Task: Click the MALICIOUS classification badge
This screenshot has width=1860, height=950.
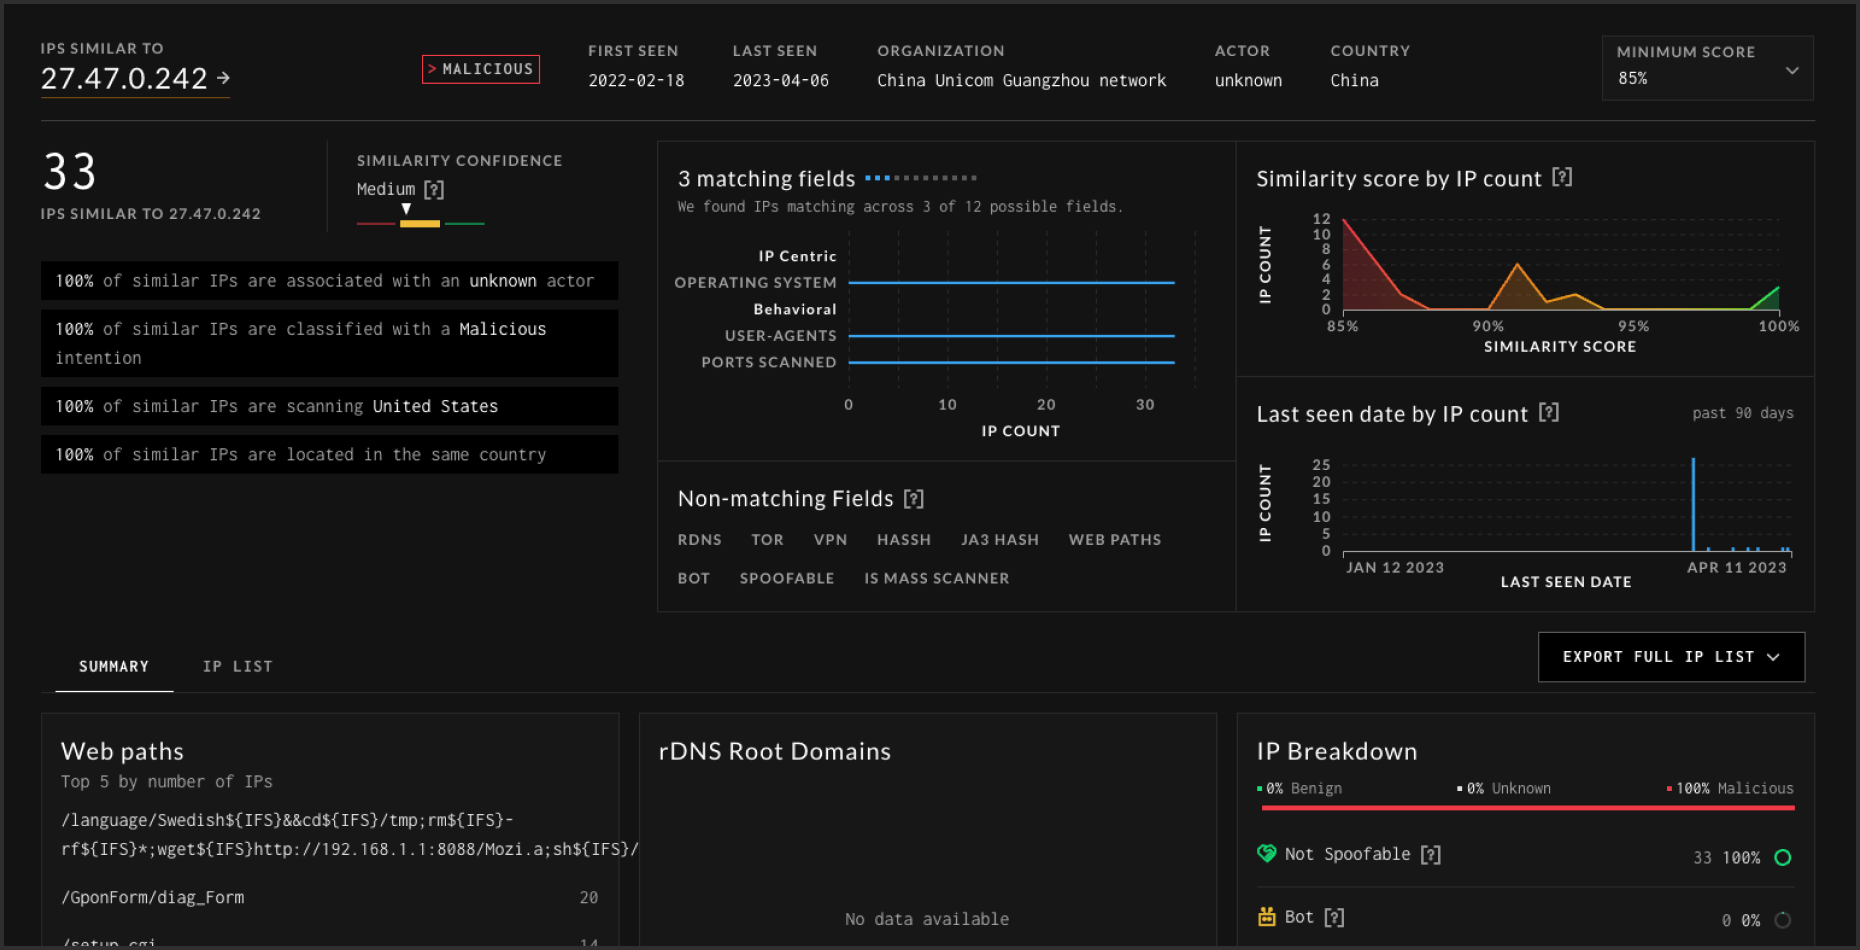Action: (x=480, y=69)
